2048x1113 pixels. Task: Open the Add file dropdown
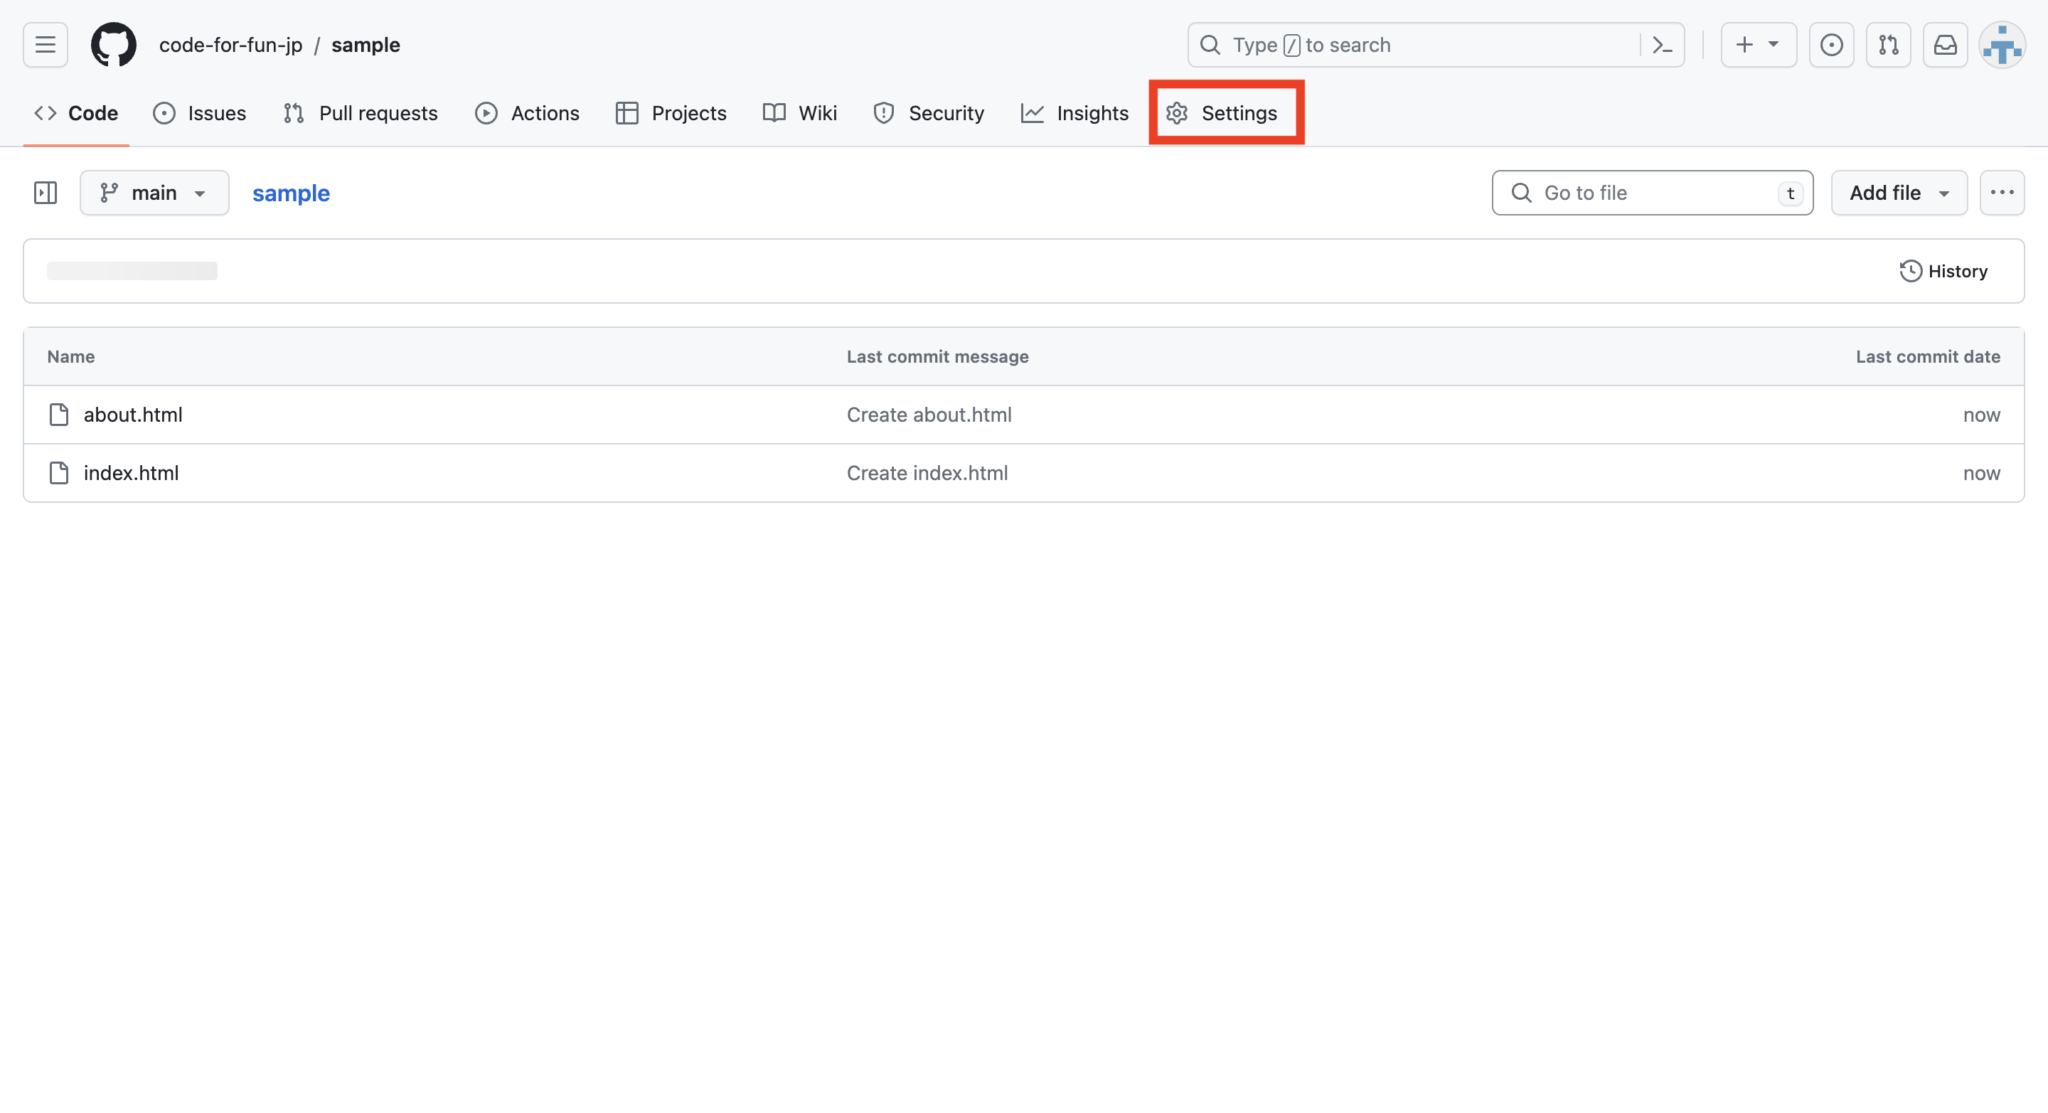(x=1897, y=192)
